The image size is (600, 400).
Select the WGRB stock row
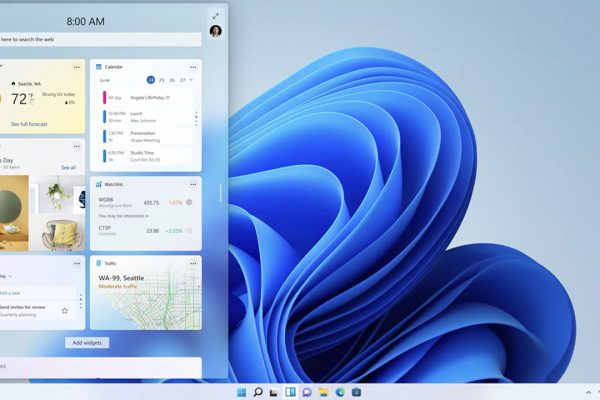click(145, 202)
